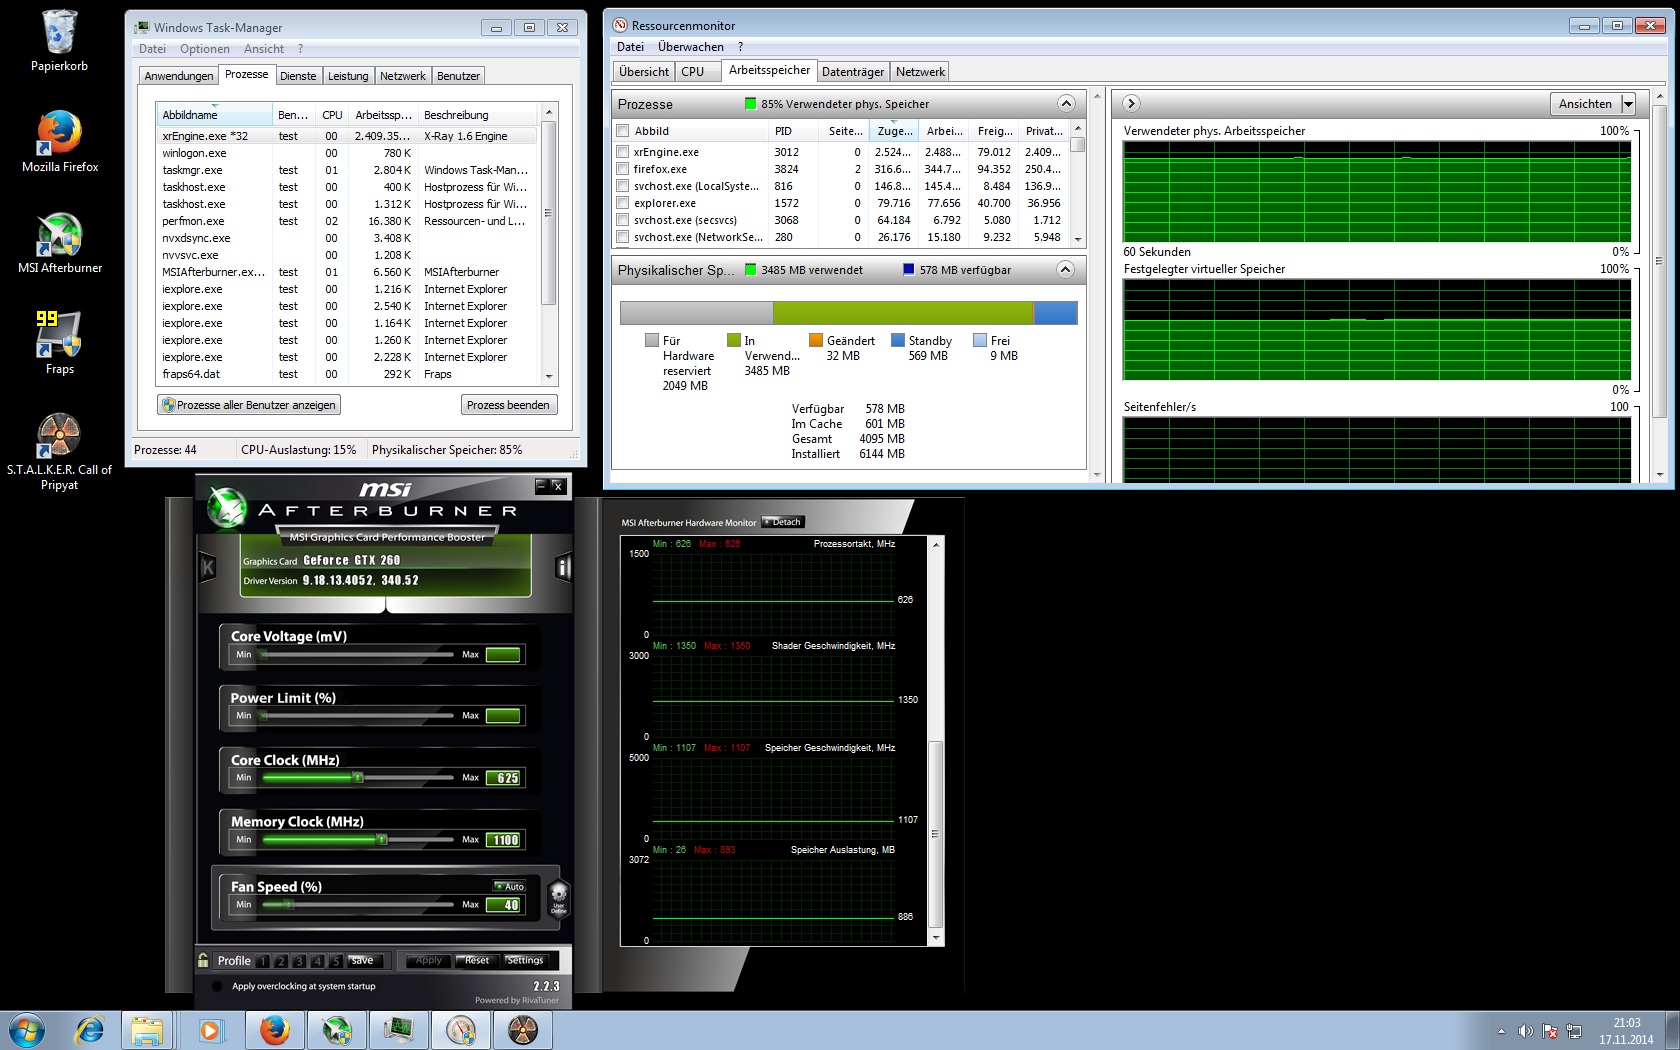Open the Windows Start menu orb
1680x1050 pixels.
coord(27,1030)
